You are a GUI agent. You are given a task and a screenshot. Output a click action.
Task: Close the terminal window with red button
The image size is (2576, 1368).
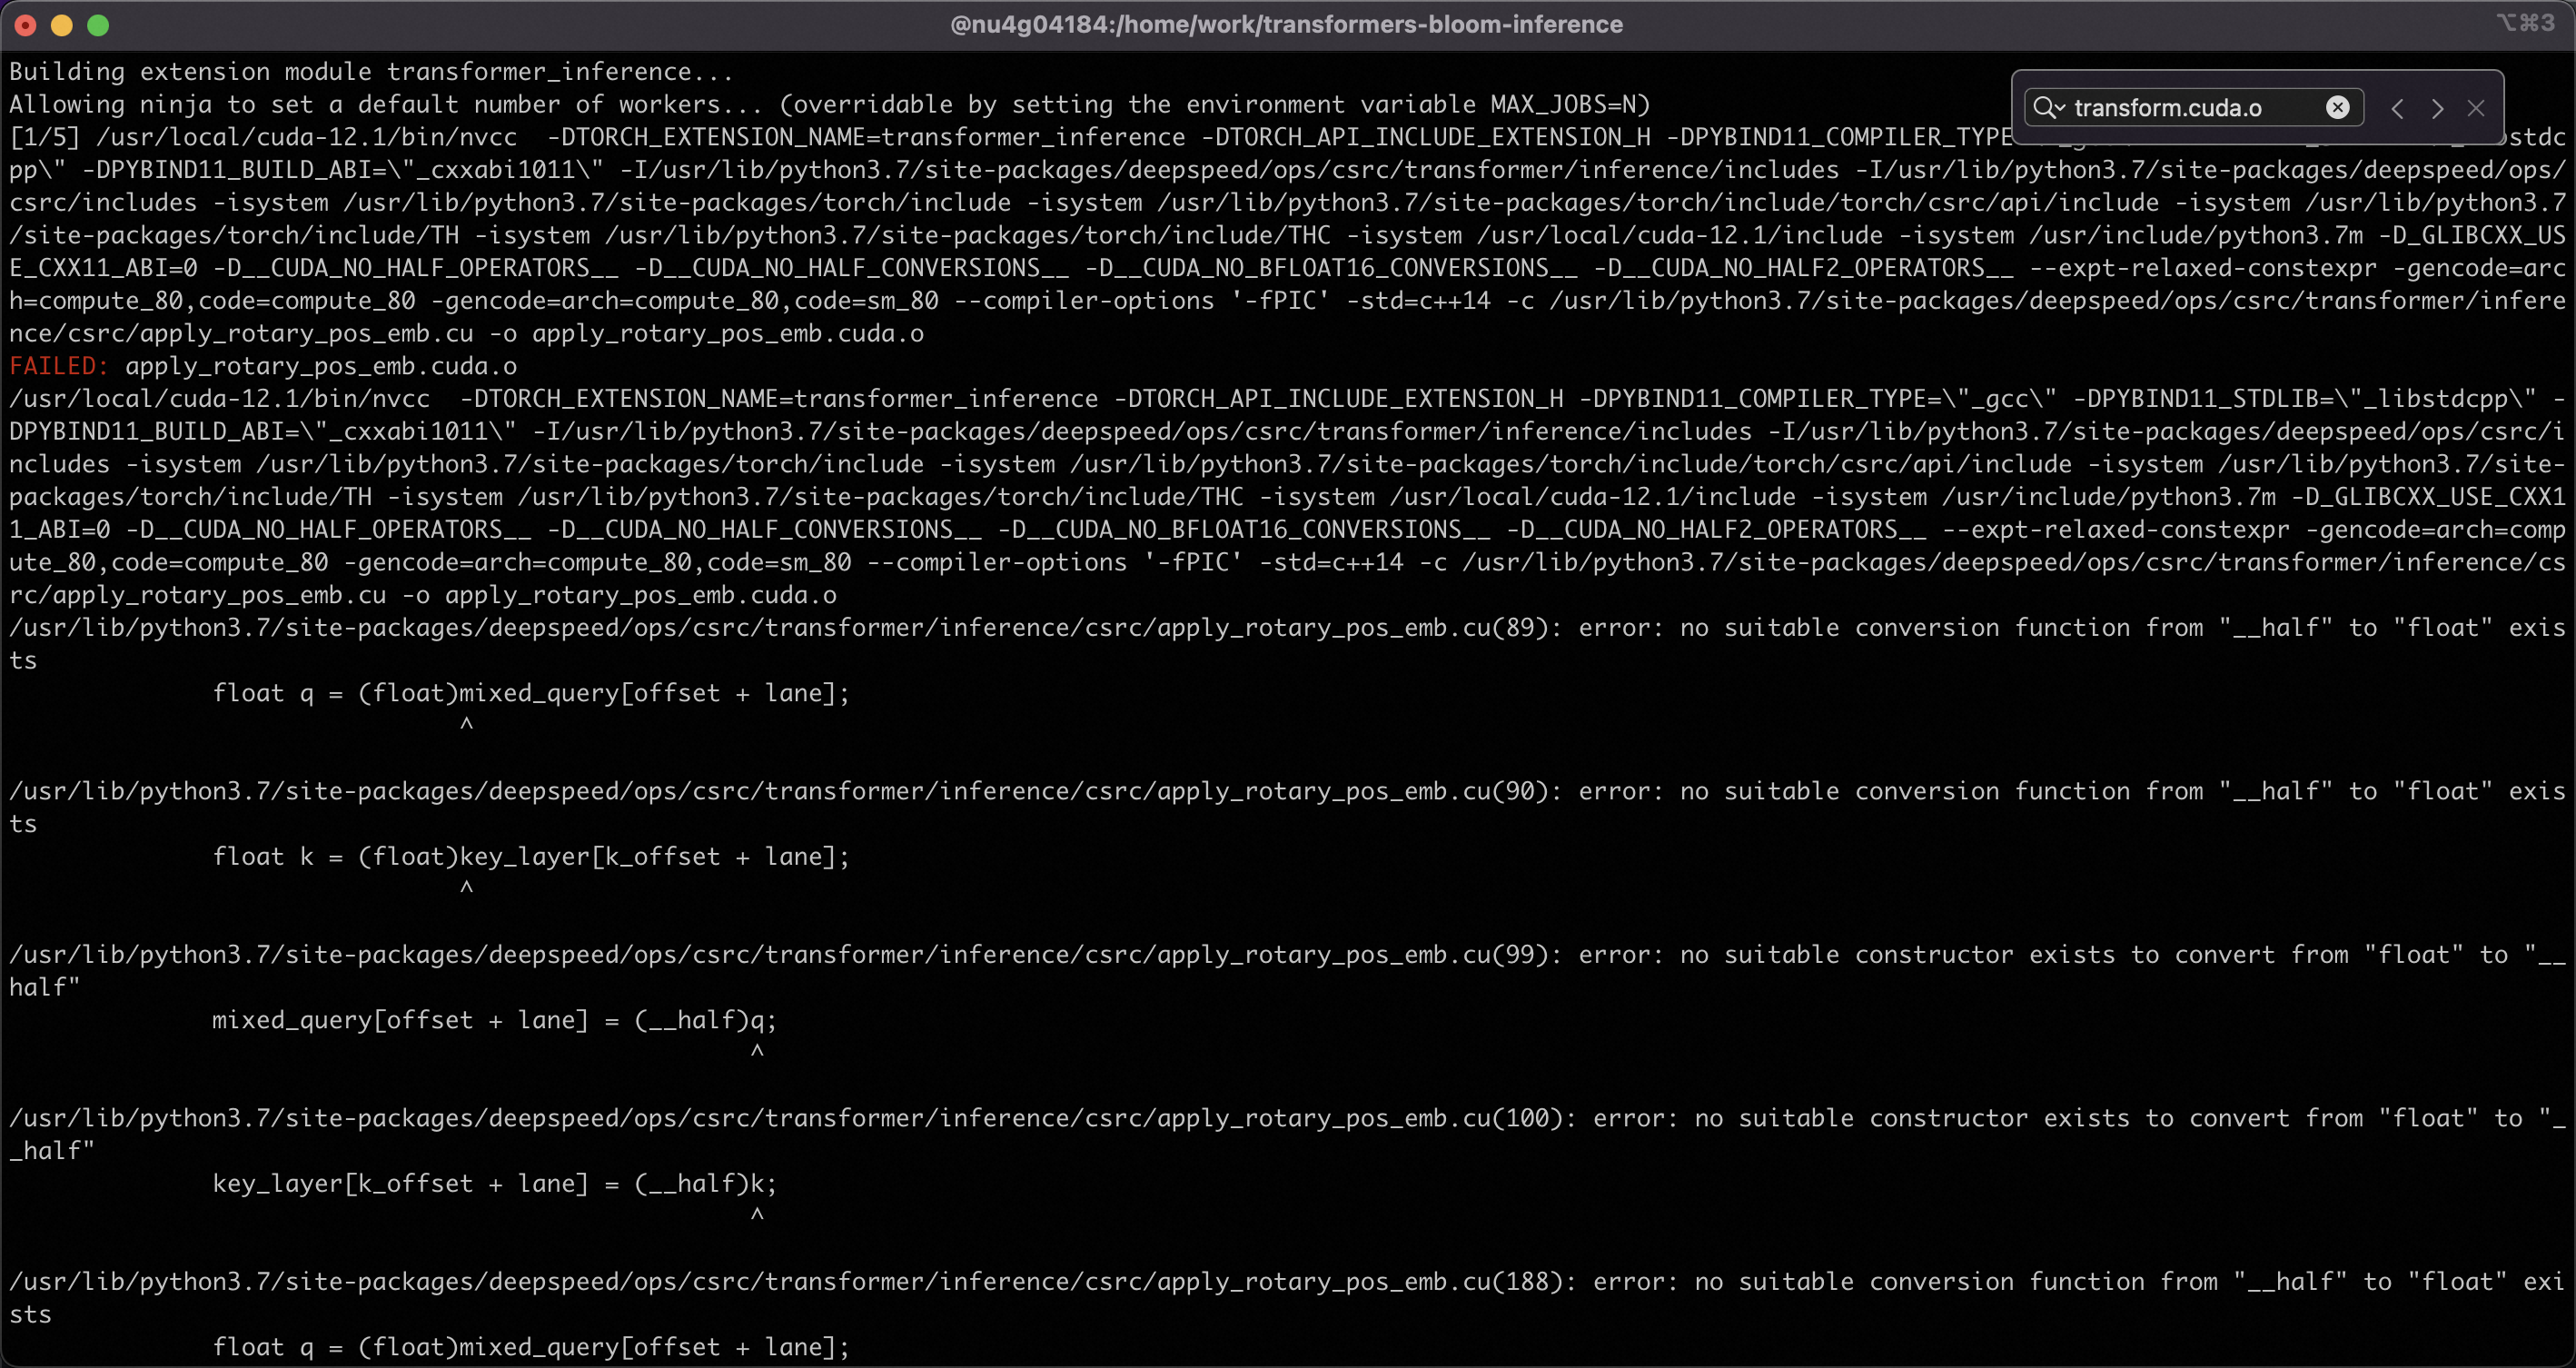(26, 25)
